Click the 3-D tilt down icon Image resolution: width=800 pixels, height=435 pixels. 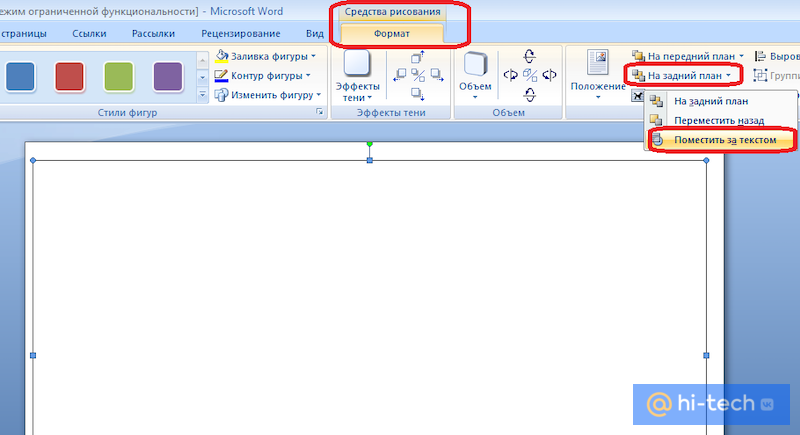tap(530, 94)
